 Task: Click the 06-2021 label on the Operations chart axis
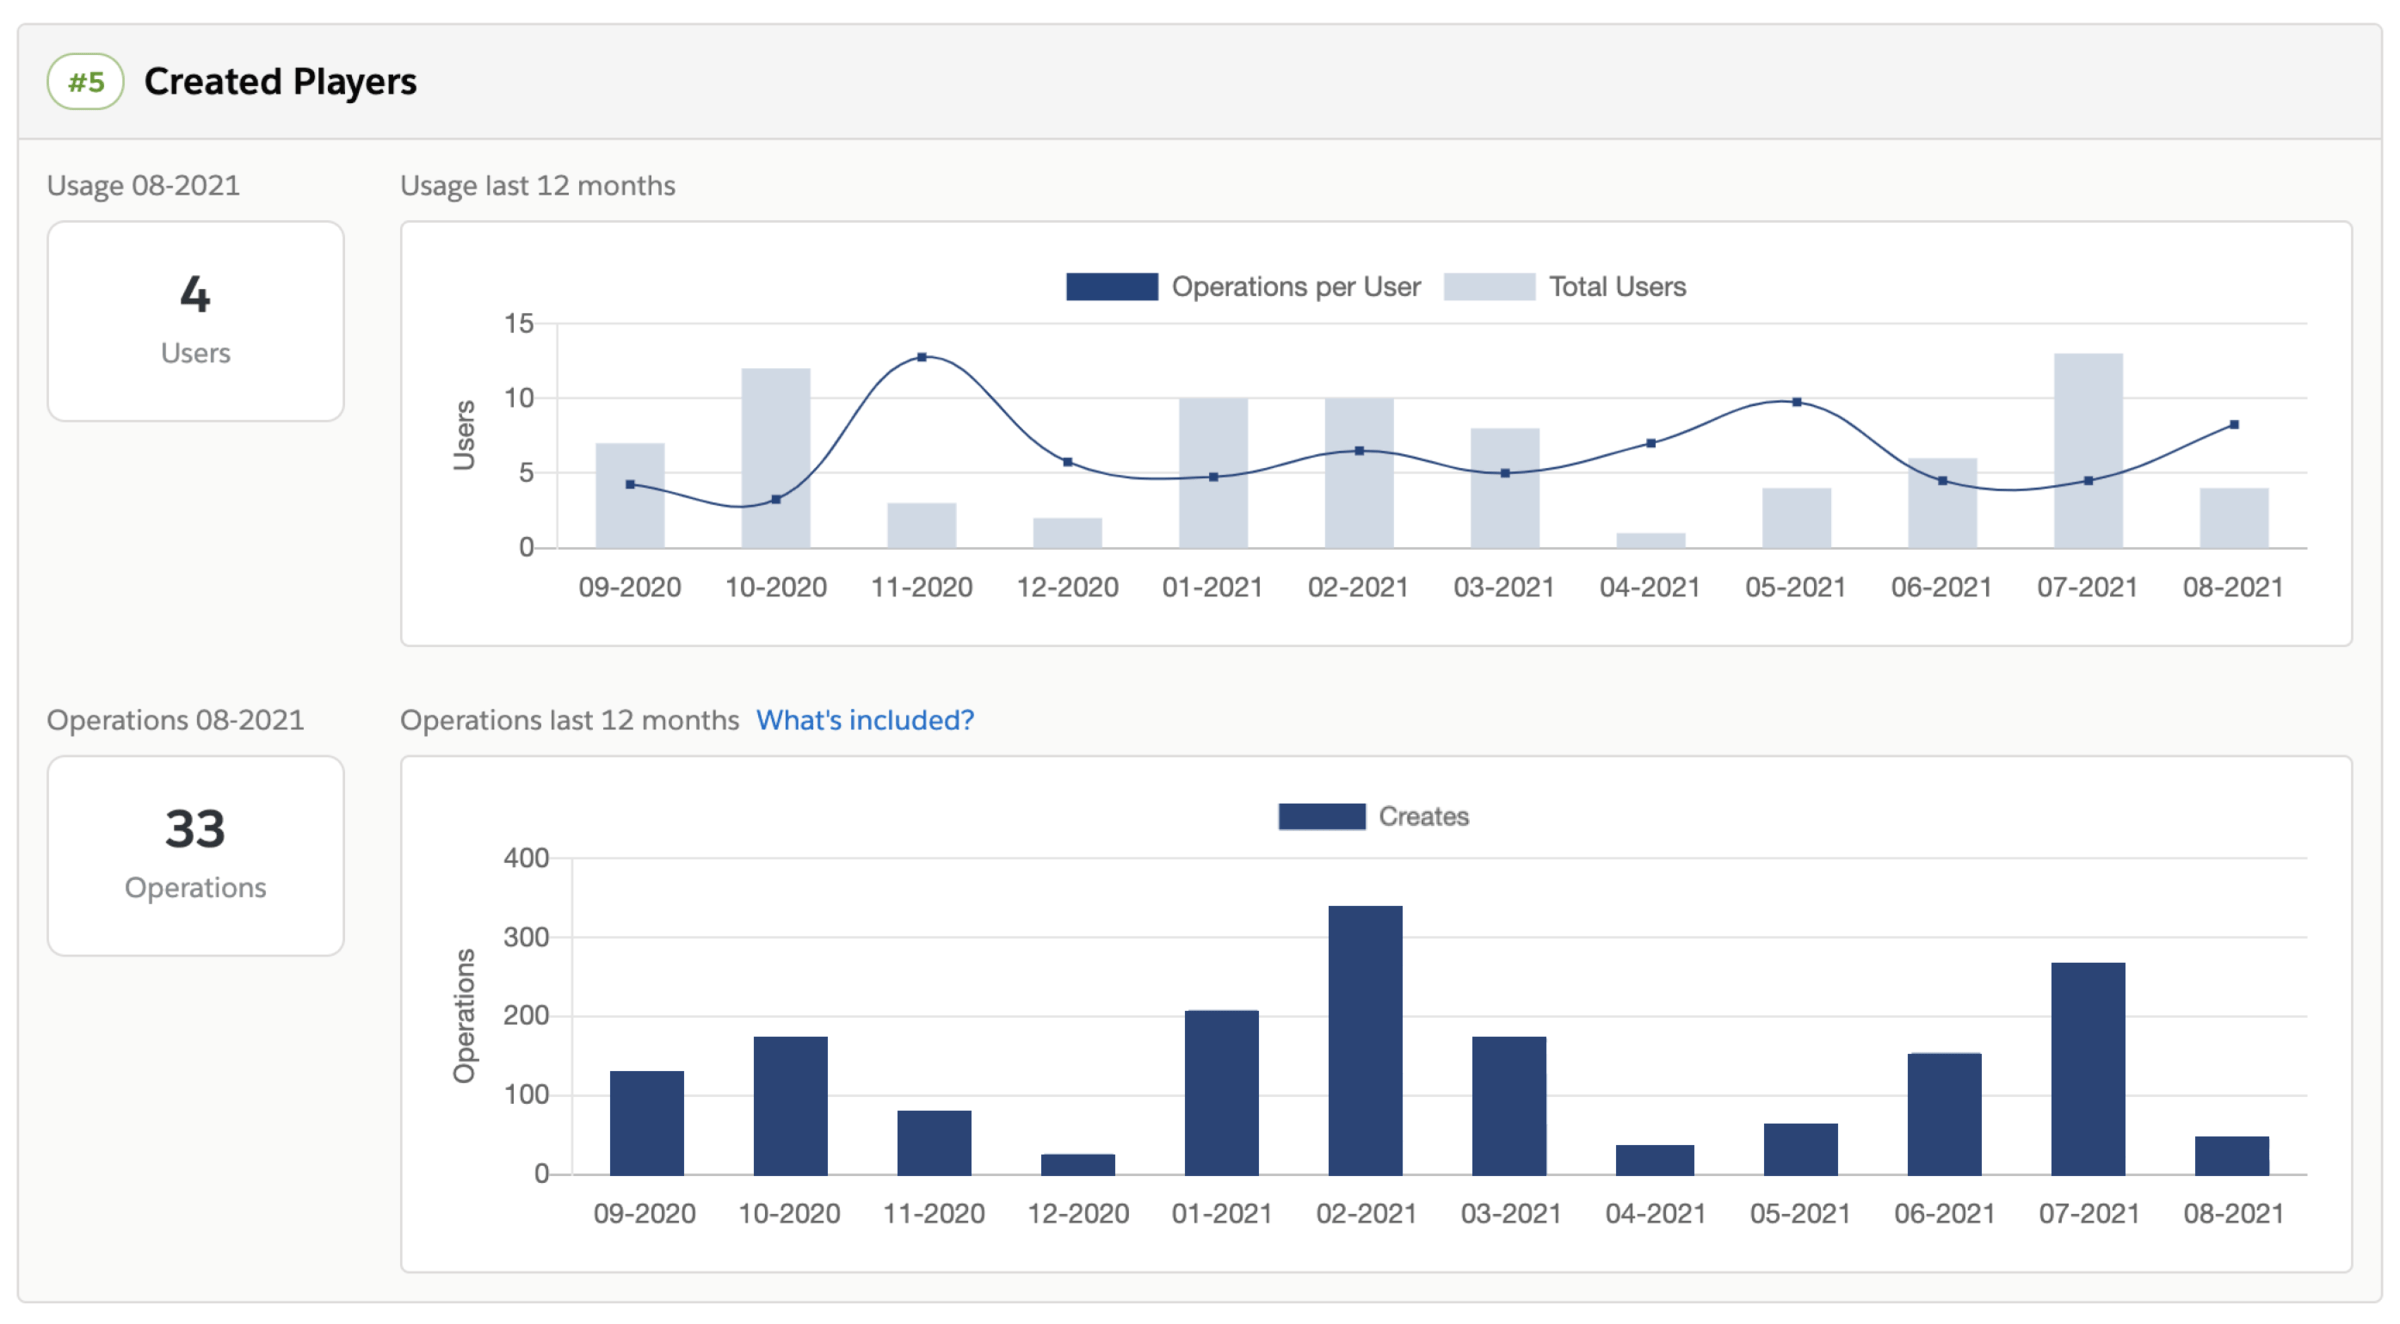pos(1944,1213)
